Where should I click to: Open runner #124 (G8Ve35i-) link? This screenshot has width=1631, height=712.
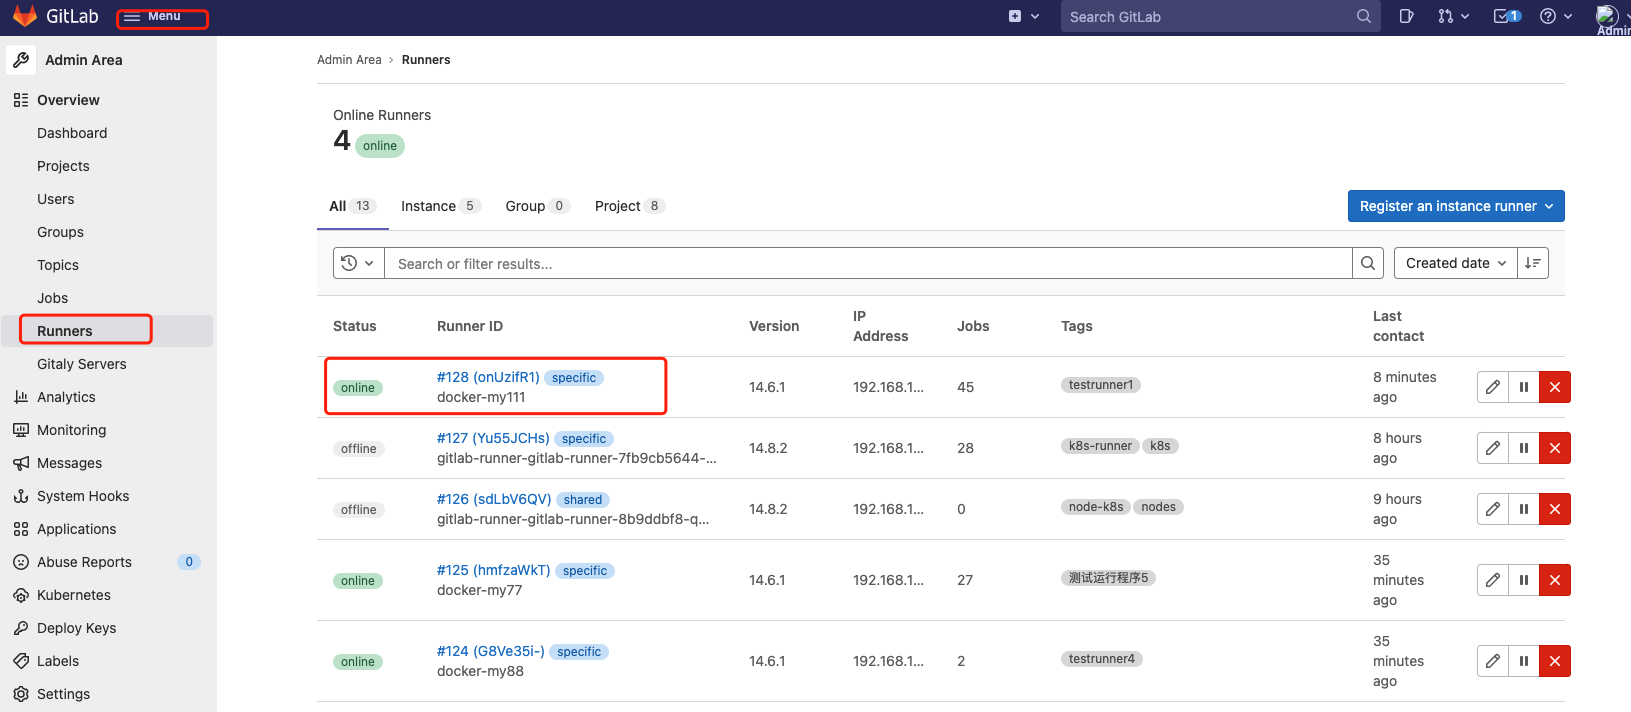tap(491, 651)
